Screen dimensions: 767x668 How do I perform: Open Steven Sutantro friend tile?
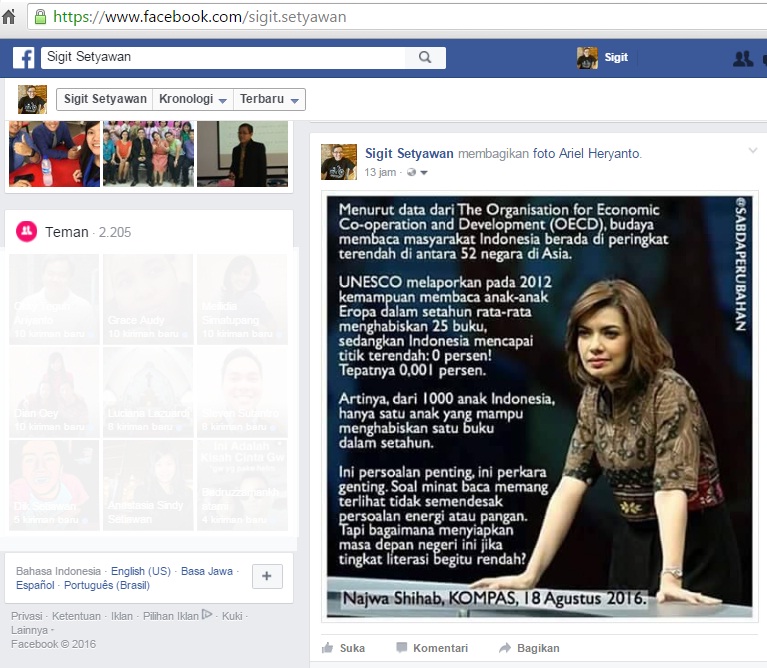pos(242,392)
